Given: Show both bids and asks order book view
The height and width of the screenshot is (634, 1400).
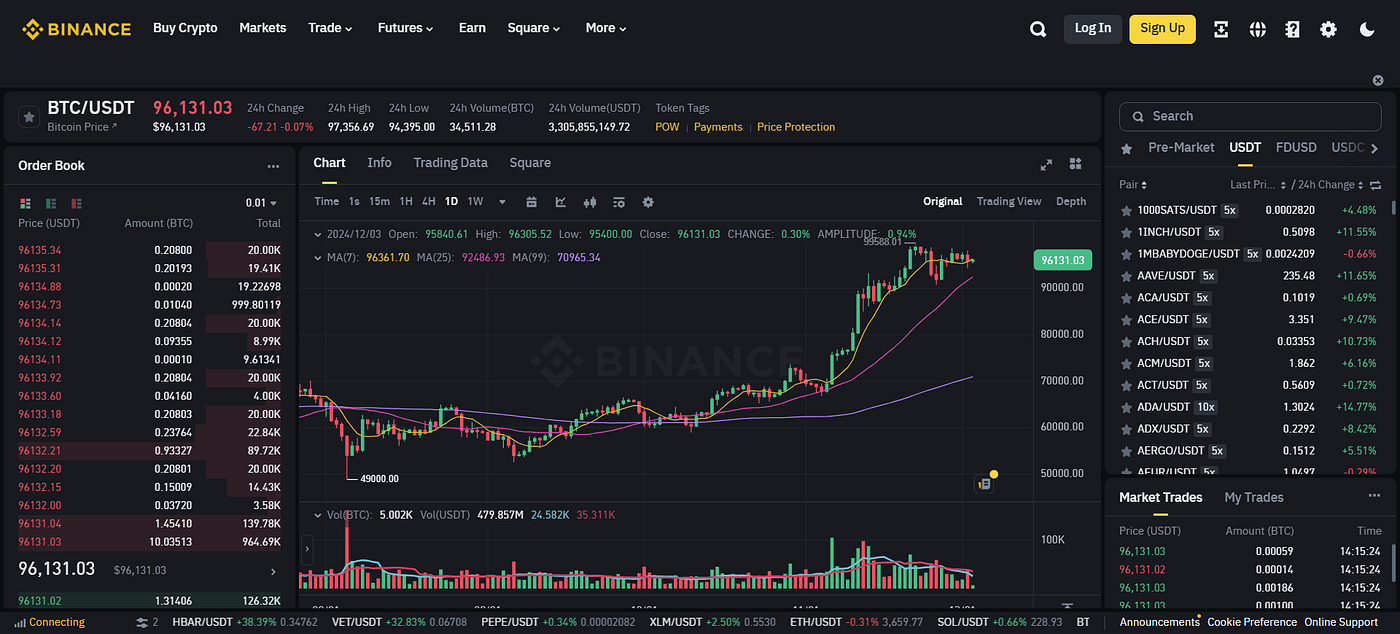Looking at the screenshot, I should coord(25,203).
